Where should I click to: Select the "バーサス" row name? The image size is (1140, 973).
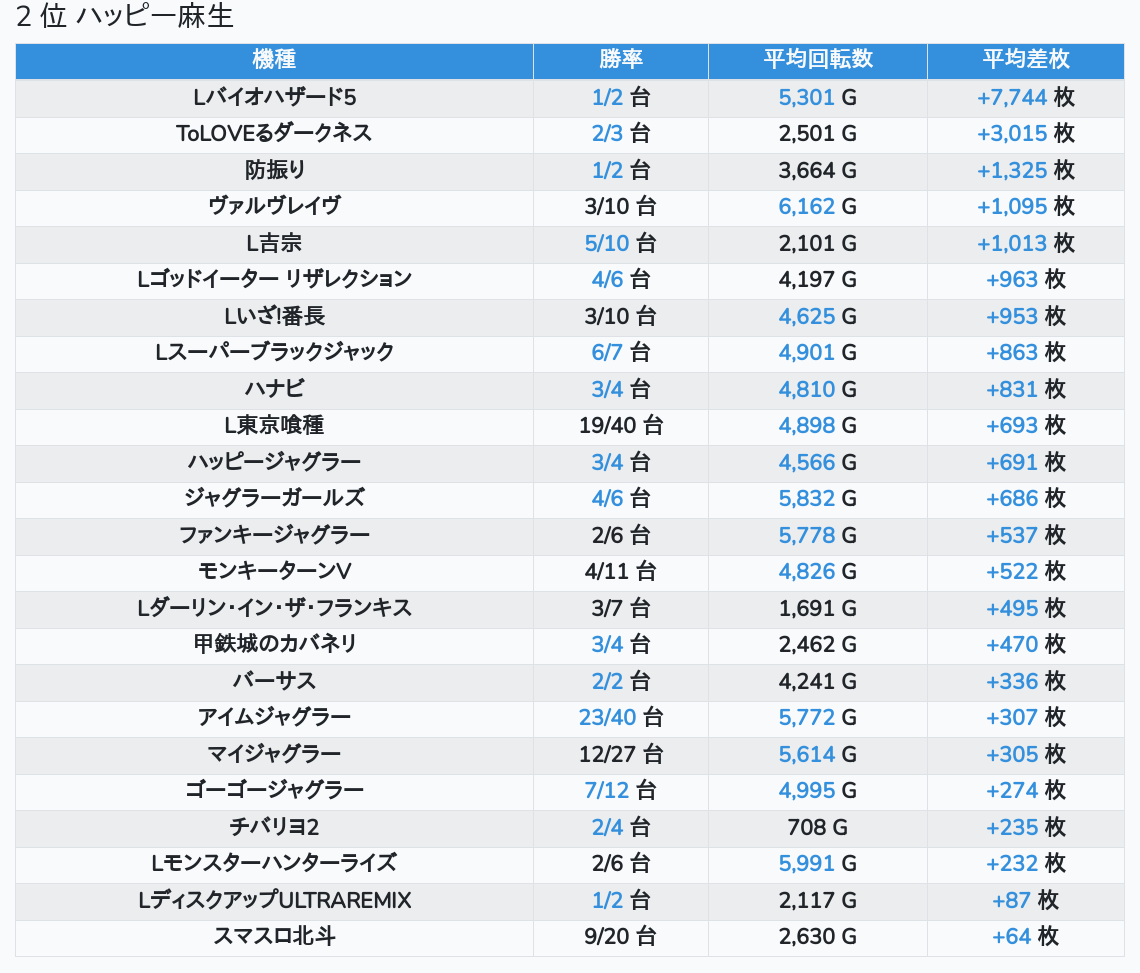(x=274, y=681)
